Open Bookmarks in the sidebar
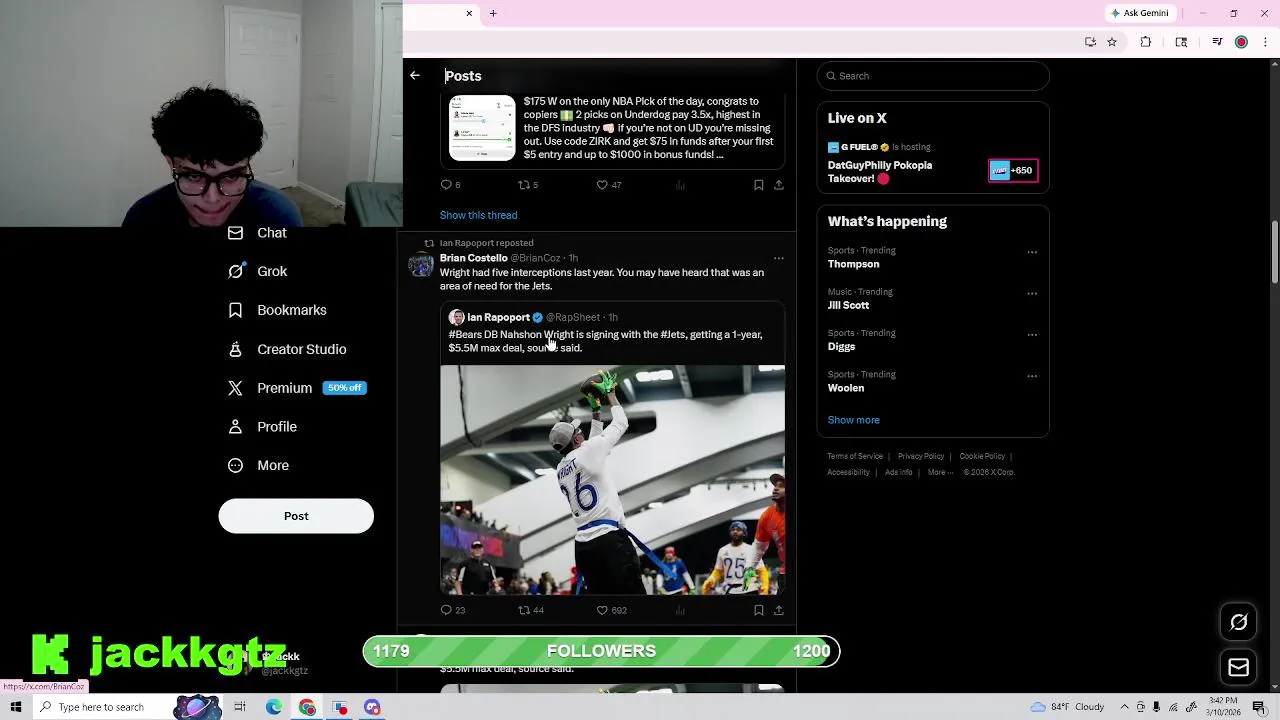The height and width of the screenshot is (720, 1280). [277, 310]
